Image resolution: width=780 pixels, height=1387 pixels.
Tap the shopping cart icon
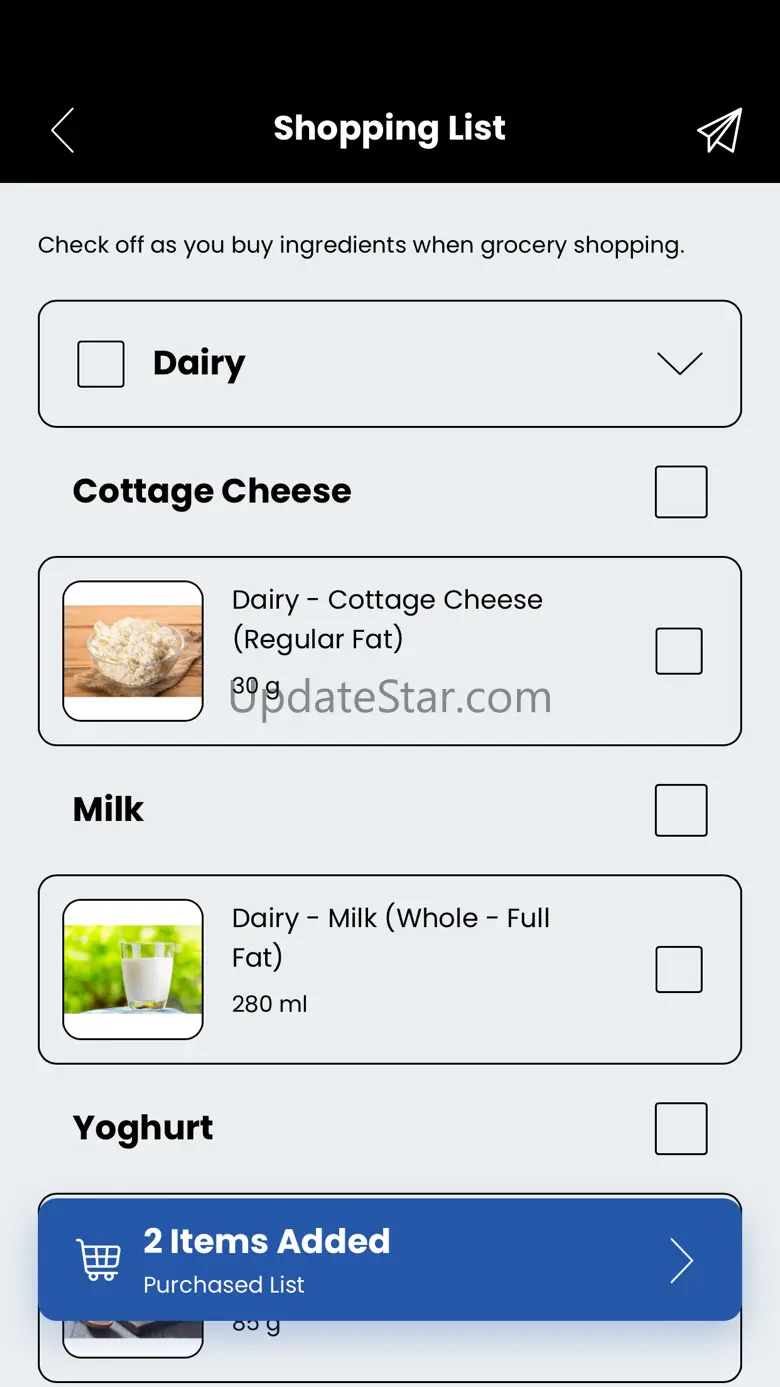(x=99, y=1260)
